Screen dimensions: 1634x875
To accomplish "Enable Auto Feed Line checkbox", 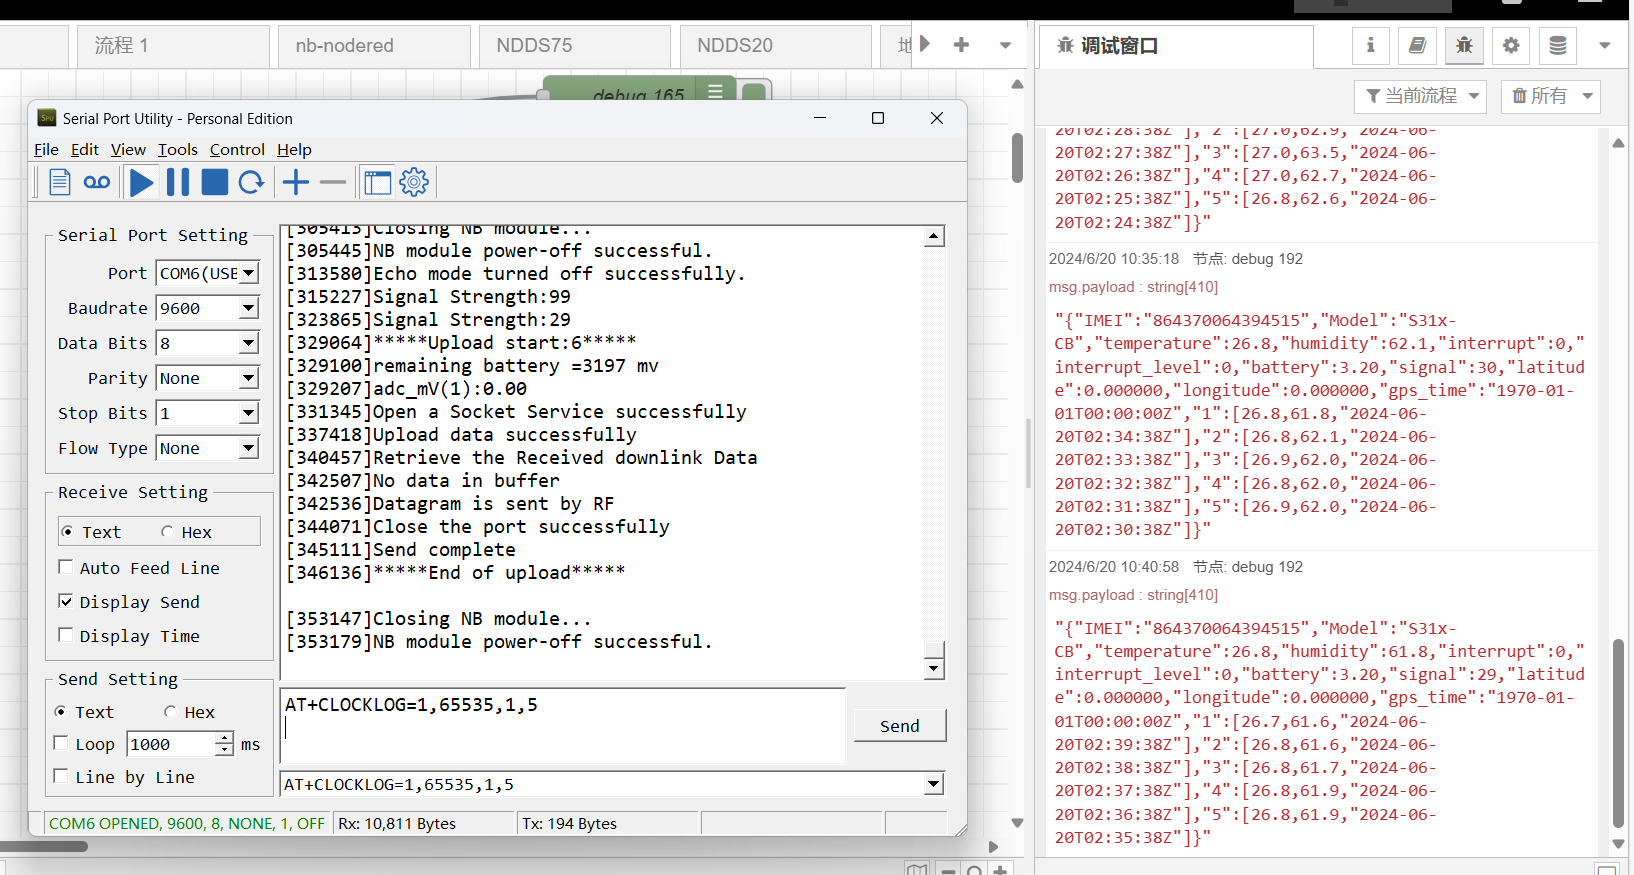I will pos(65,567).
